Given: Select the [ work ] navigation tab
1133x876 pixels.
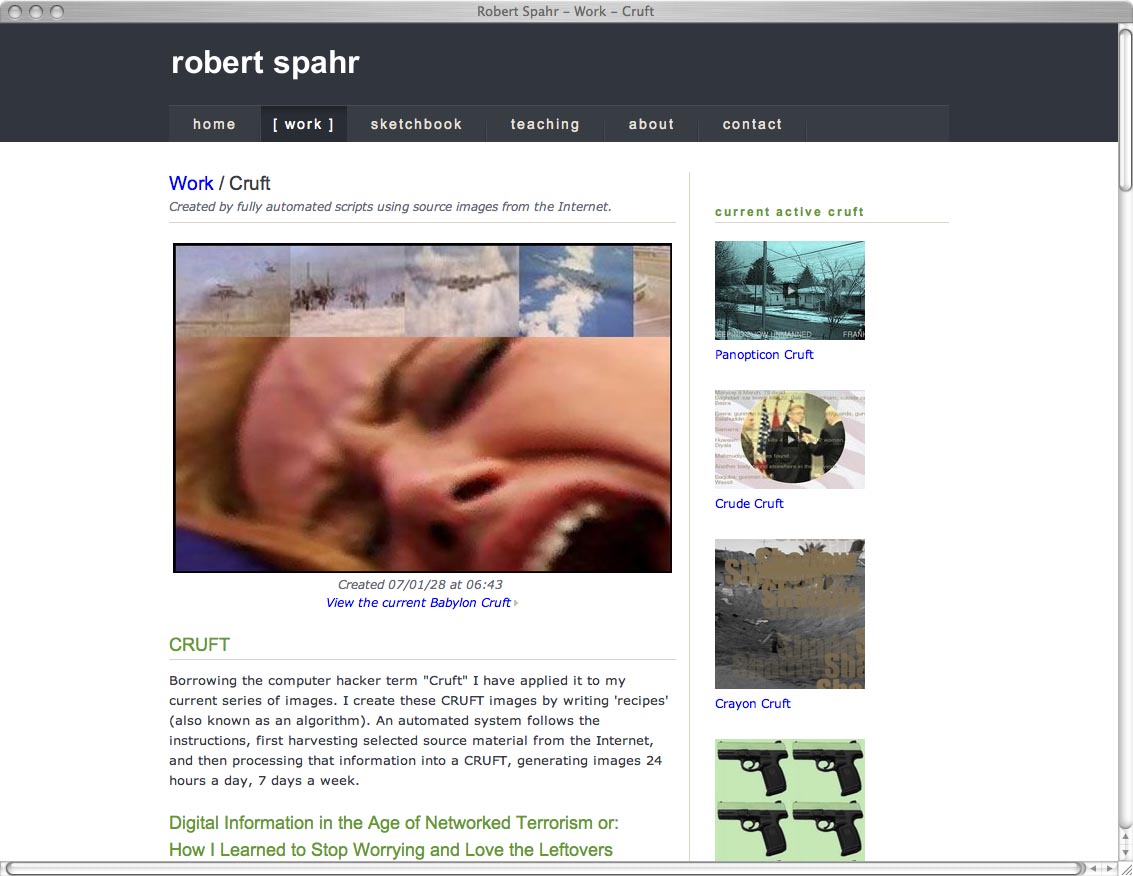Looking at the screenshot, I should [303, 124].
